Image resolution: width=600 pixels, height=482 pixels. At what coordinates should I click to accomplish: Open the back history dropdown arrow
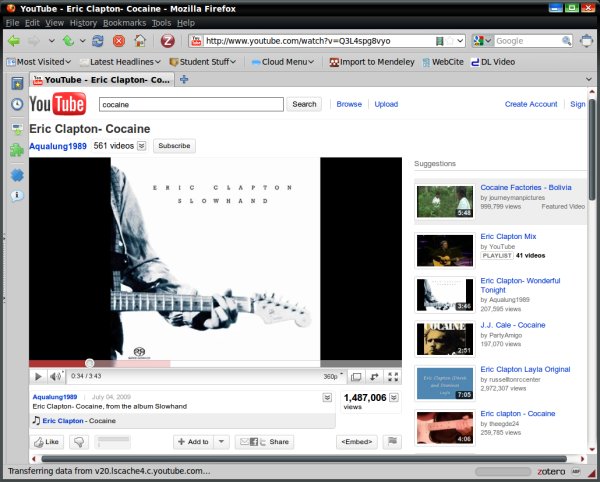[52, 41]
